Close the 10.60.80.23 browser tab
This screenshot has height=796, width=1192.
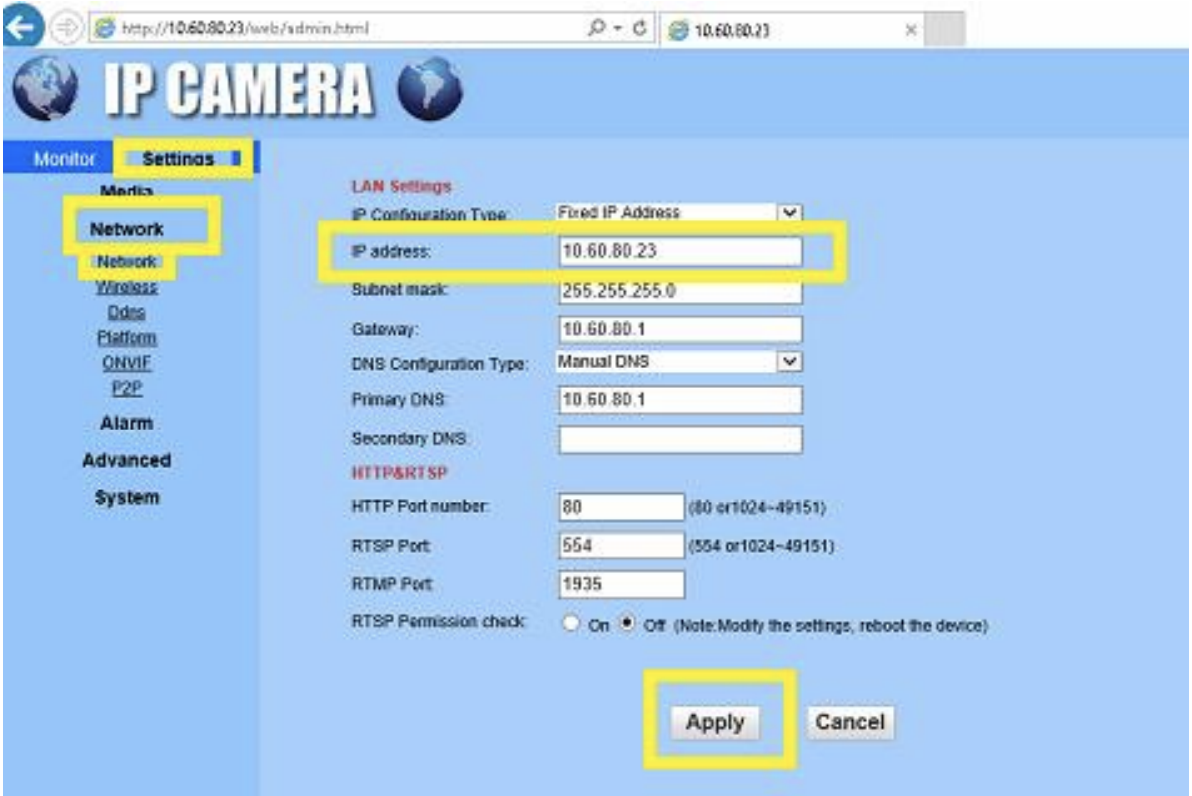911,30
